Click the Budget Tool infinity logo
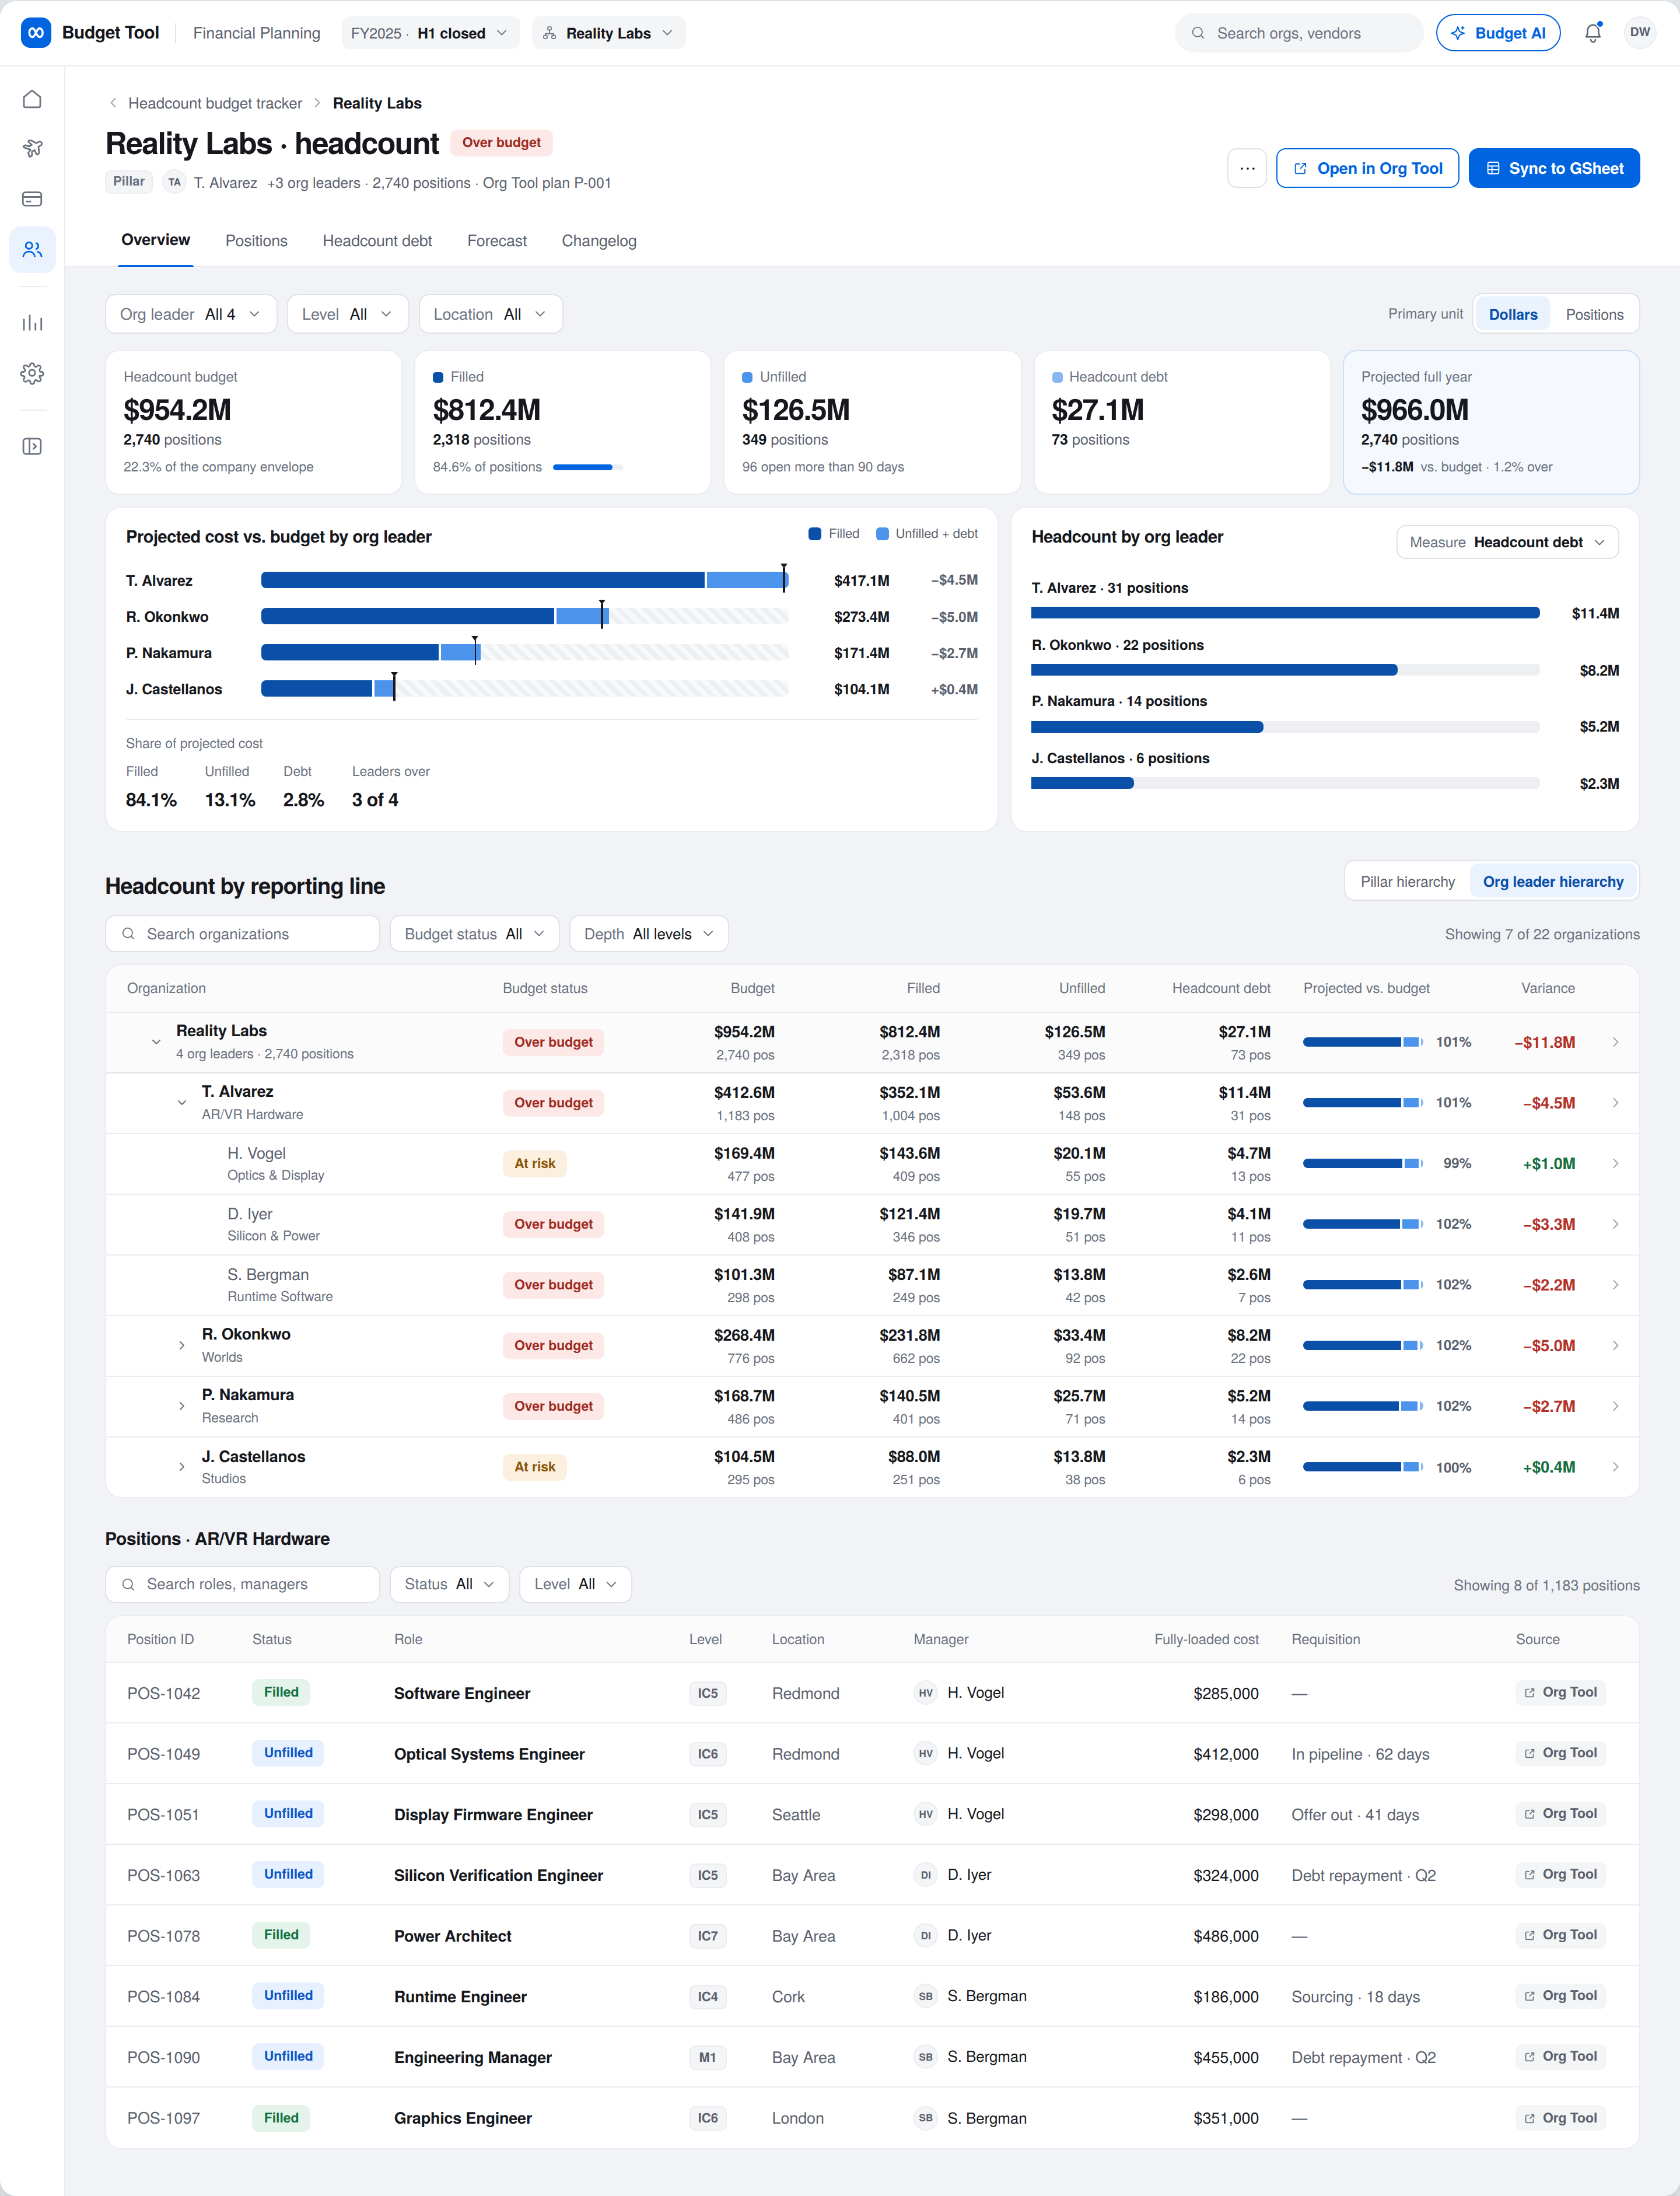Viewport: 1680px width, 2196px height. 36,33
